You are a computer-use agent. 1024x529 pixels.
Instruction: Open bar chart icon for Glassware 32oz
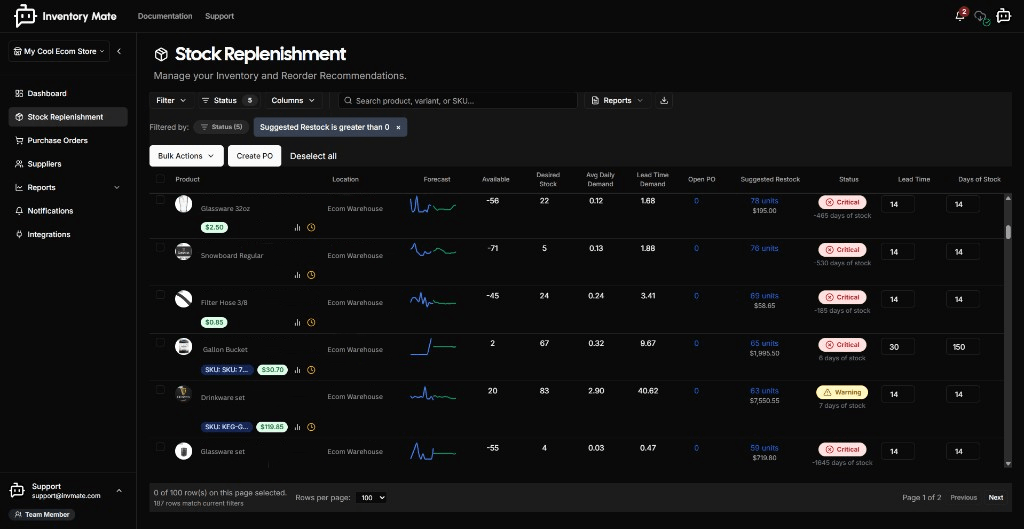(x=297, y=227)
